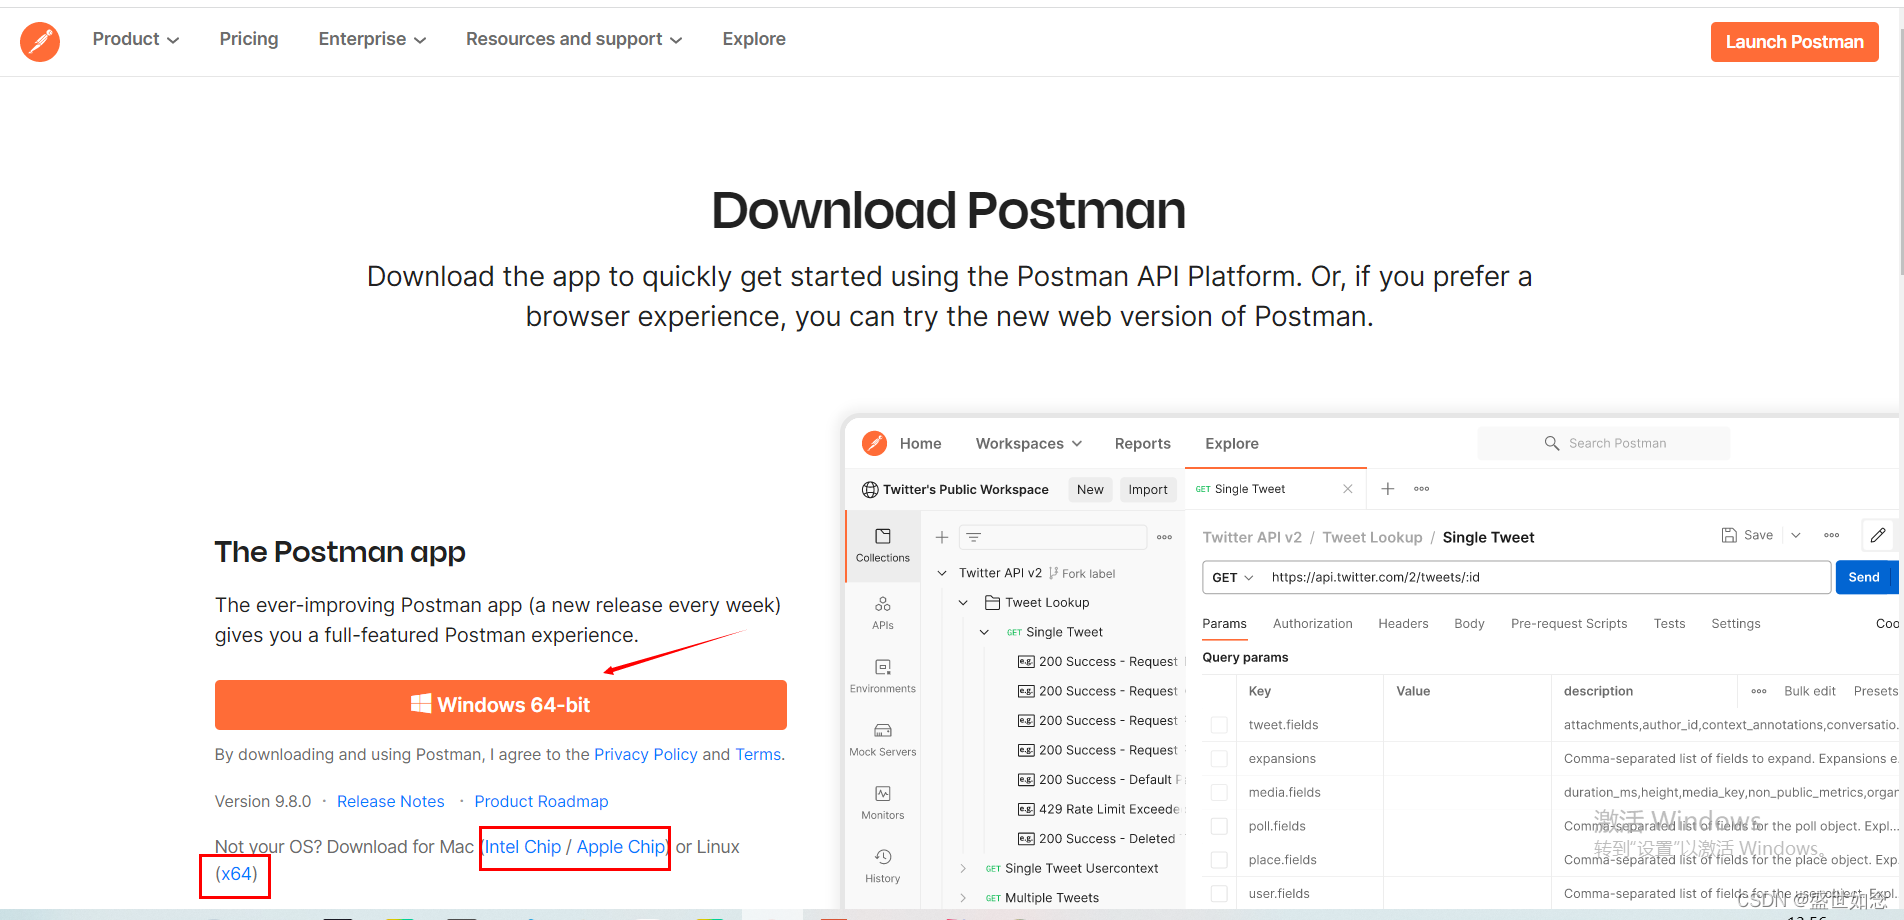Open the Resources and support dropdown

click(x=574, y=39)
